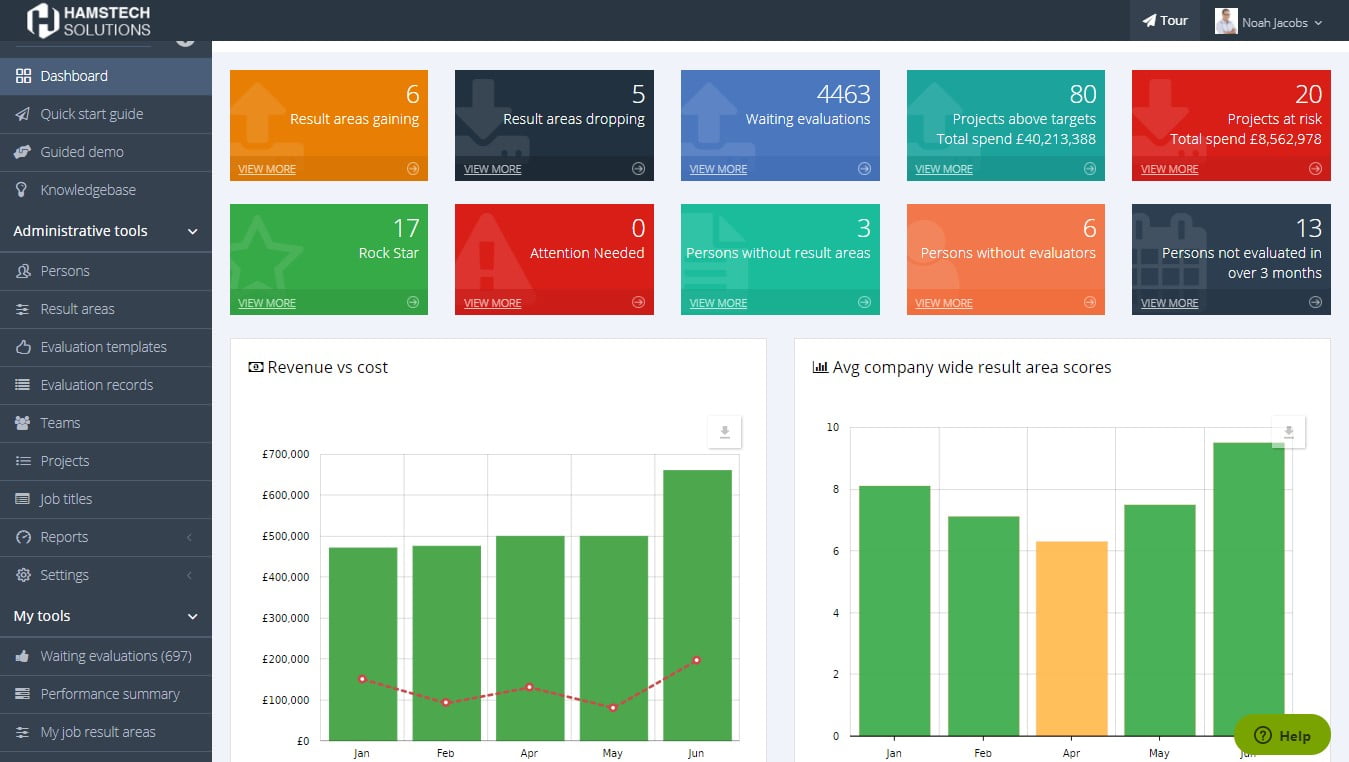The image size is (1349, 762).
Task: Open the green Help button
Action: [x=1282, y=735]
